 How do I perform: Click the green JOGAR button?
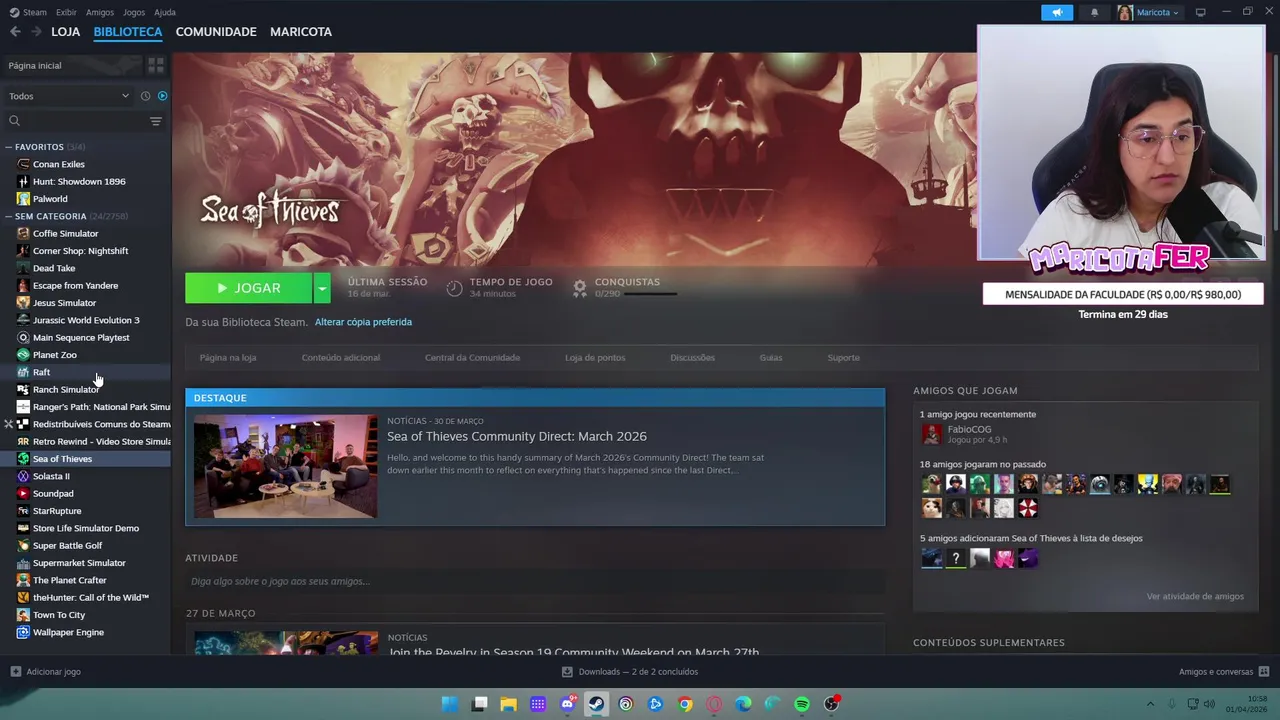(248, 288)
